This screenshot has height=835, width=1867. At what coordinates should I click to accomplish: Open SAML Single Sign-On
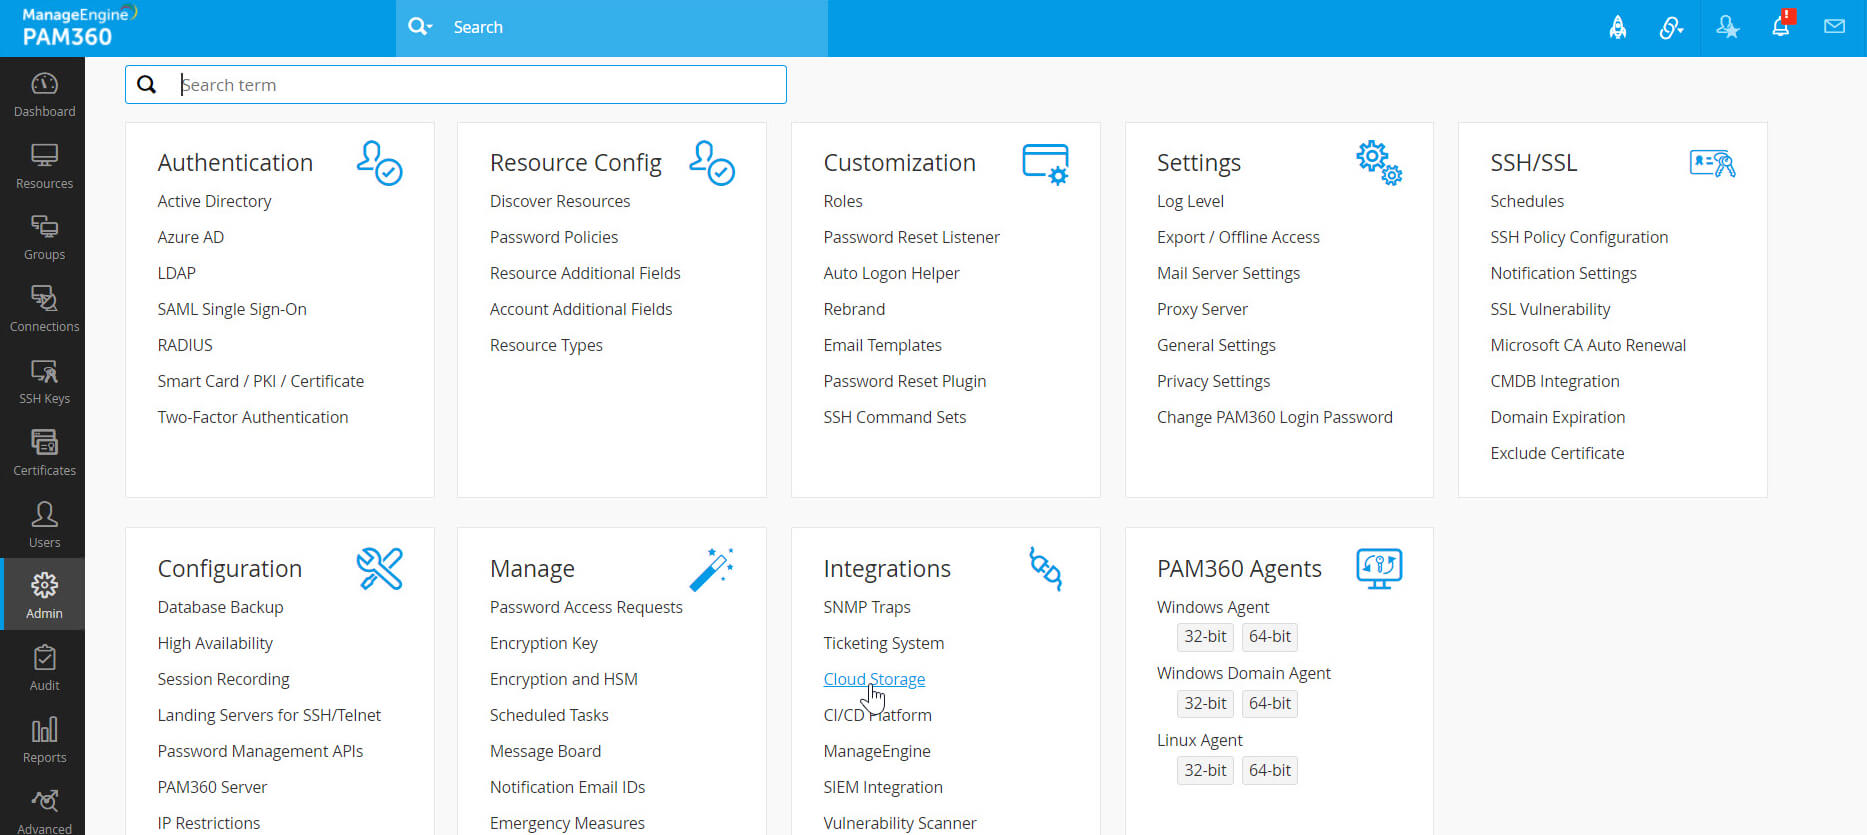tap(232, 309)
